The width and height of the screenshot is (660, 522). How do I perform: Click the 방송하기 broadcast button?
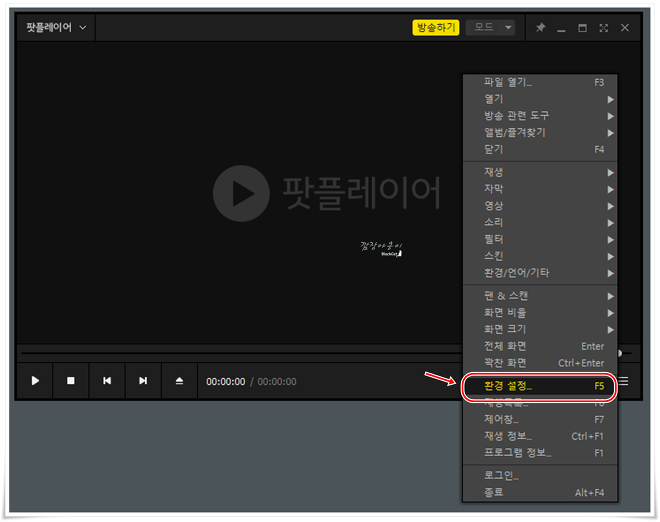(436, 28)
